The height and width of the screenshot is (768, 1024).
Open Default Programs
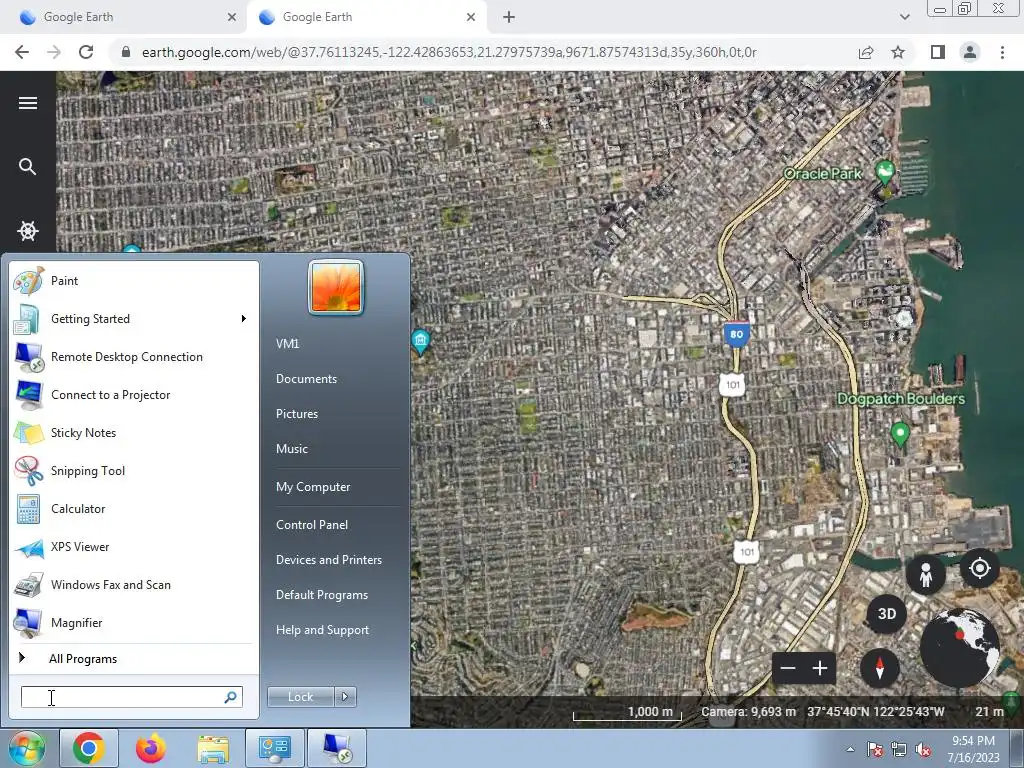coord(322,595)
